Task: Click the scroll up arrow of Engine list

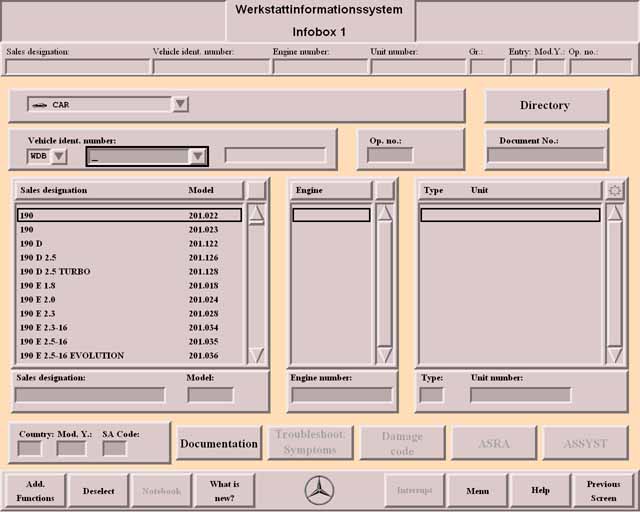Action: tap(384, 214)
